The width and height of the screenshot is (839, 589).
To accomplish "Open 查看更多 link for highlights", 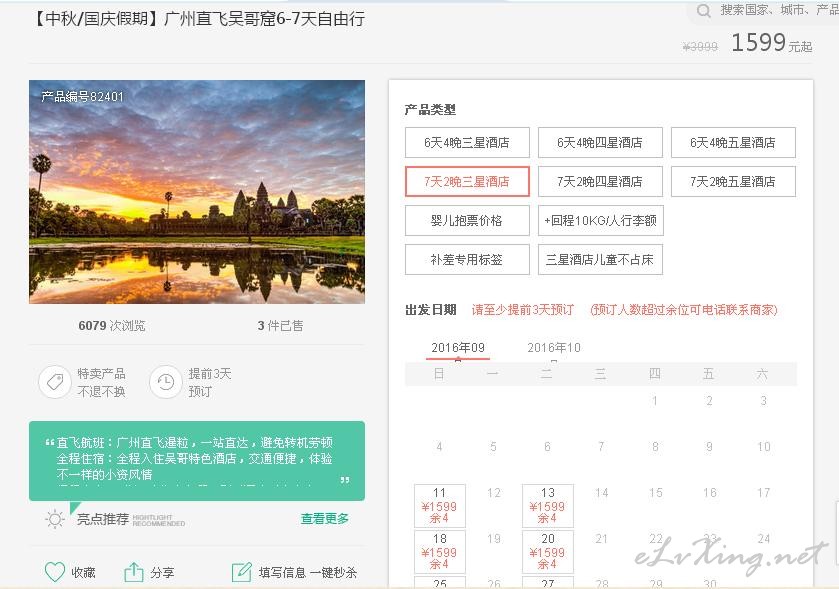I will pos(325,518).
